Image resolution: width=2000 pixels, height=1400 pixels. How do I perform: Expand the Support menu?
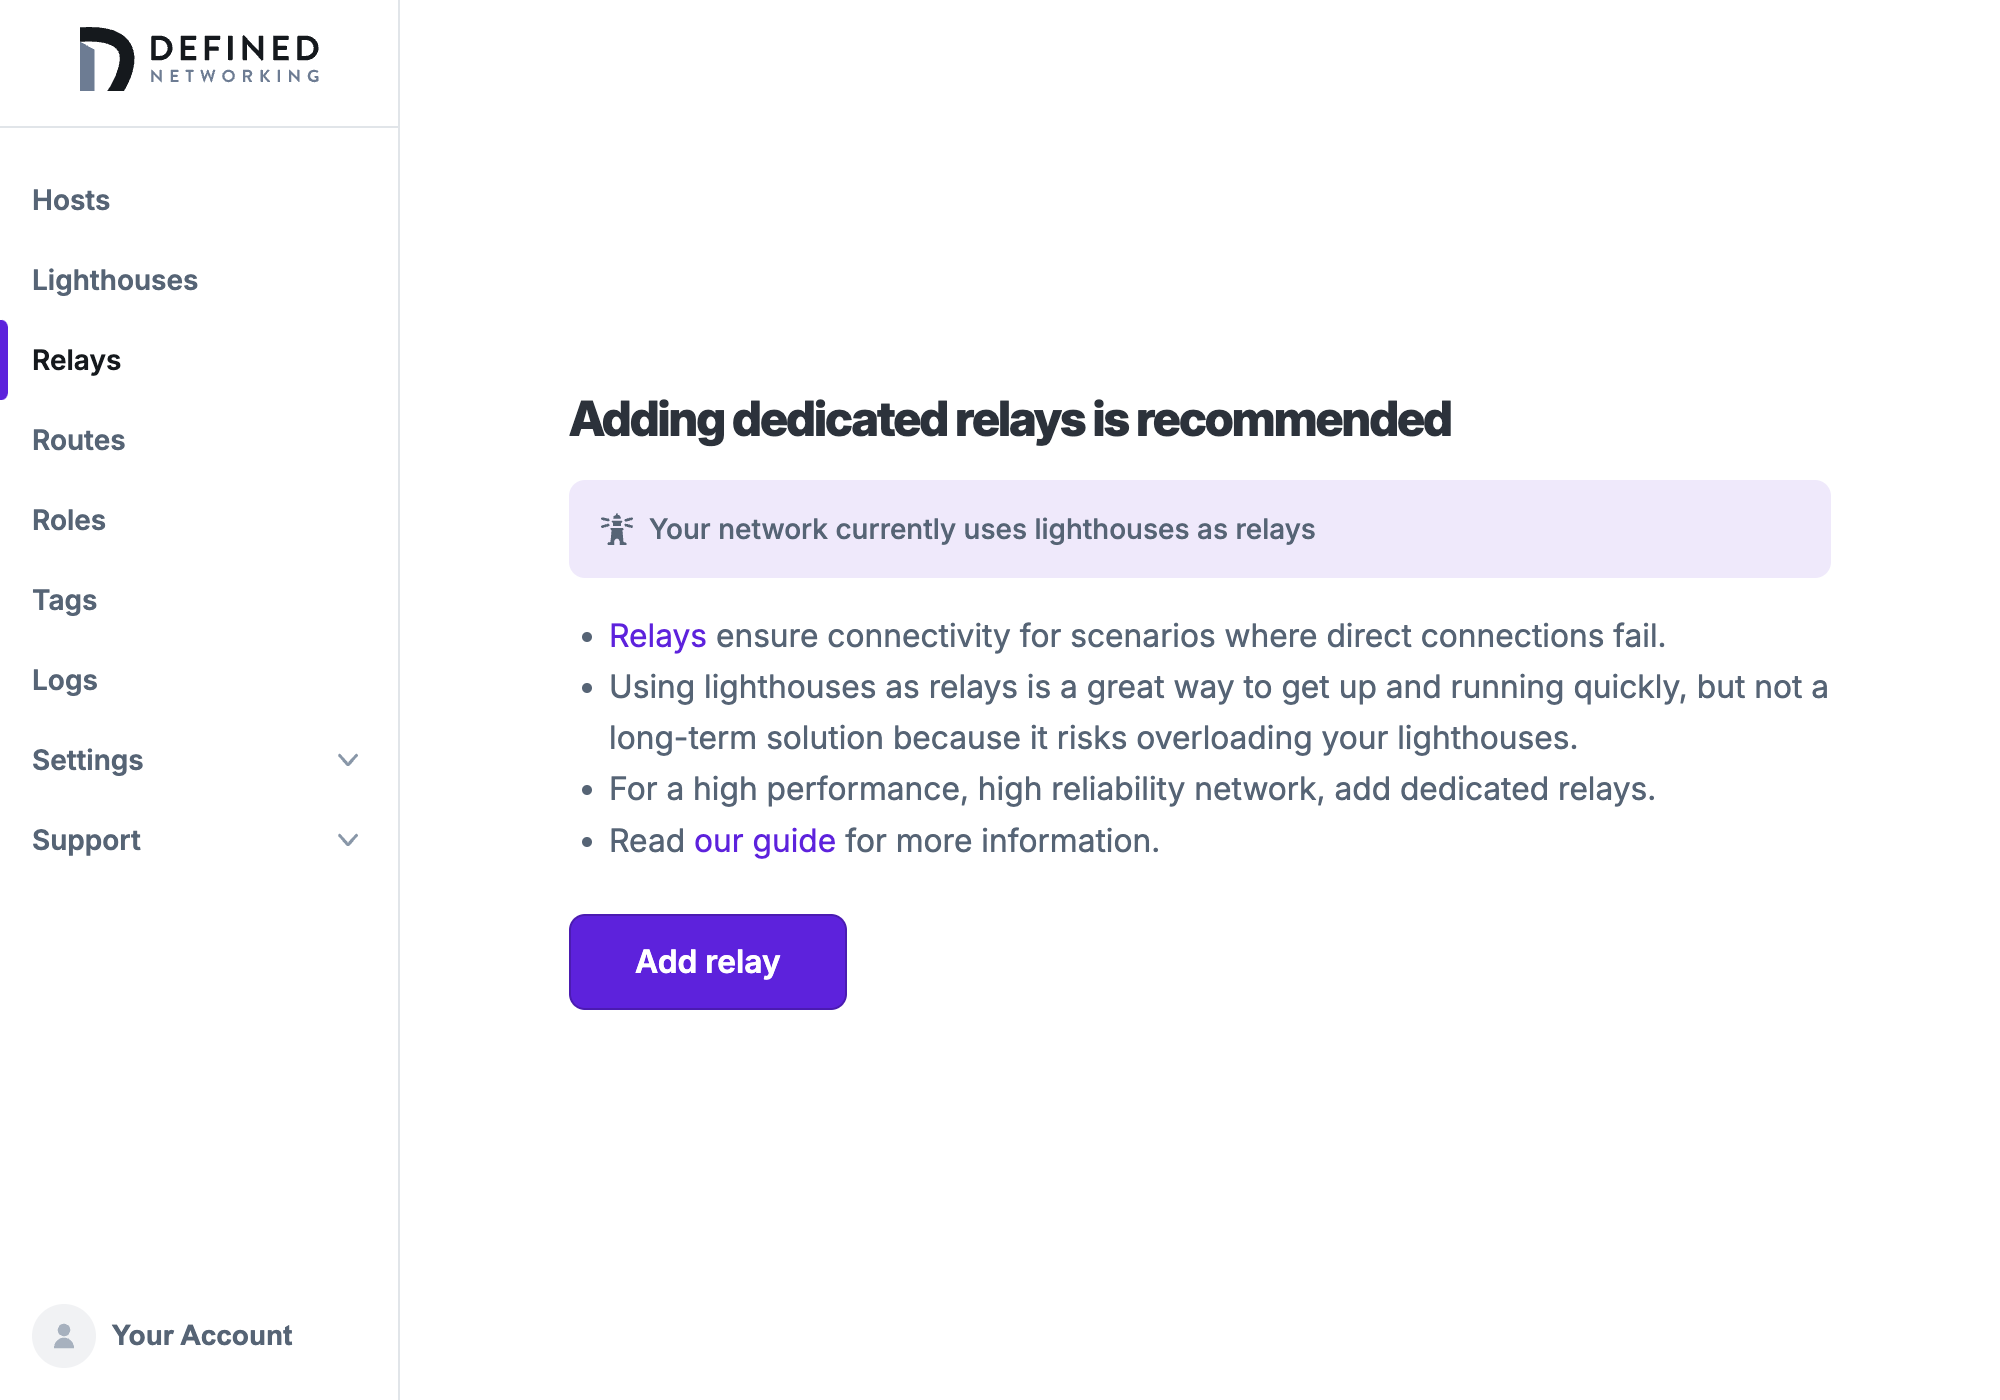coord(86,840)
